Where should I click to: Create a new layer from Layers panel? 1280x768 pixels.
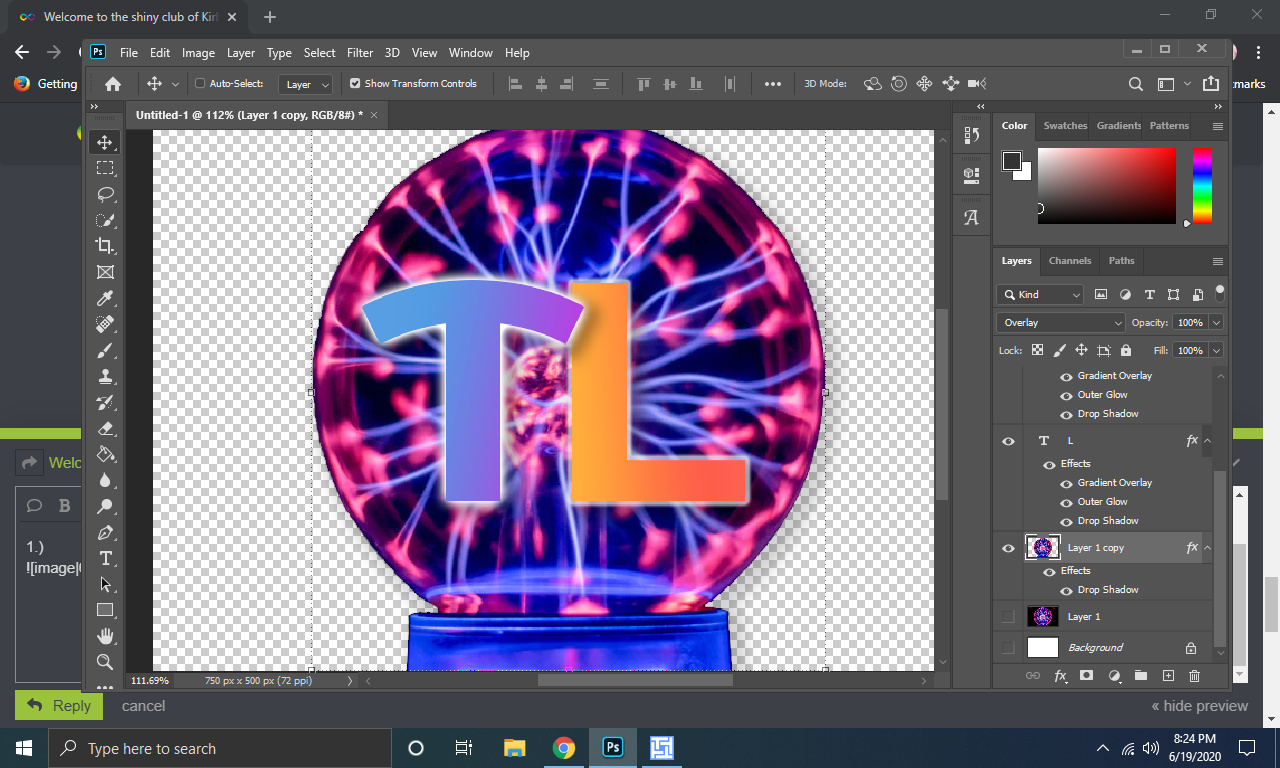1168,676
